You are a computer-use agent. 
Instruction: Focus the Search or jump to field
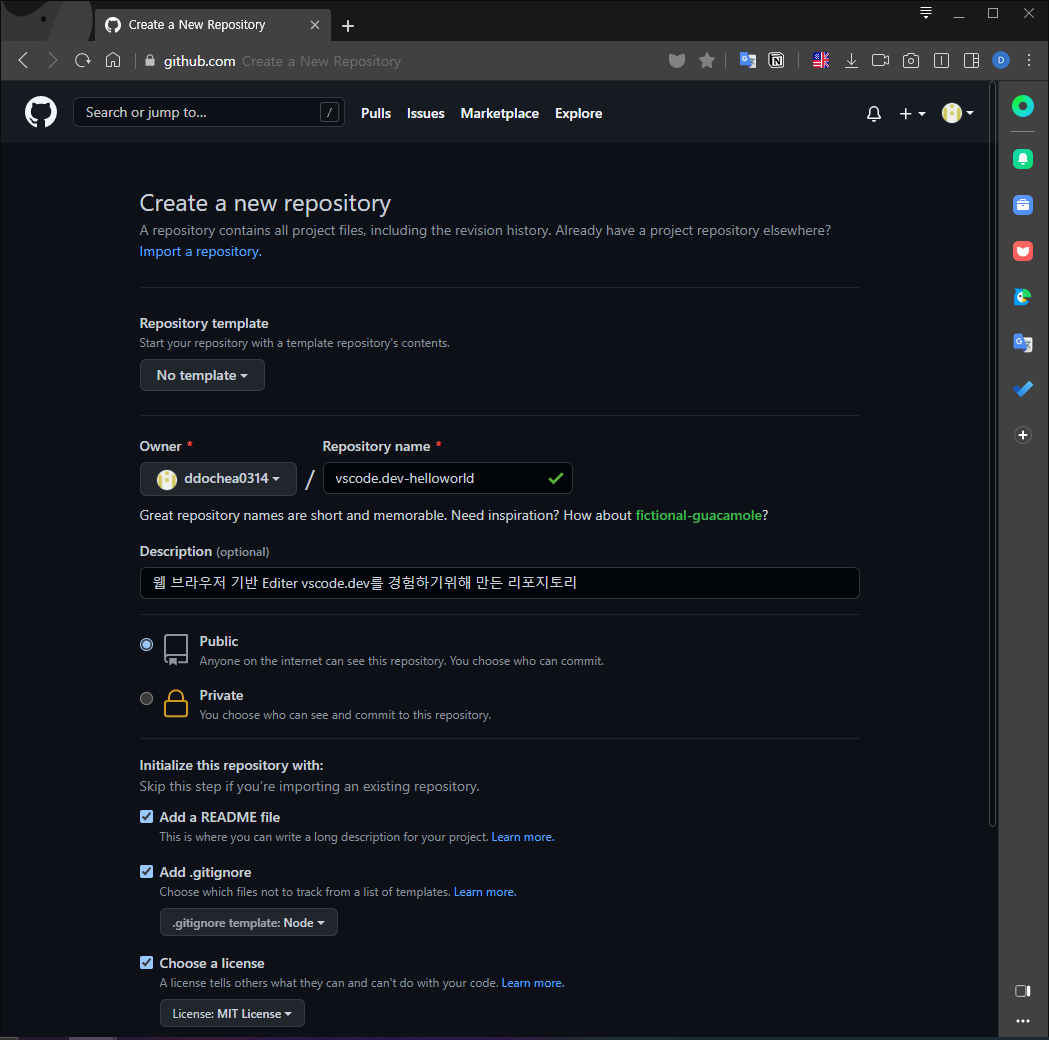coord(209,112)
